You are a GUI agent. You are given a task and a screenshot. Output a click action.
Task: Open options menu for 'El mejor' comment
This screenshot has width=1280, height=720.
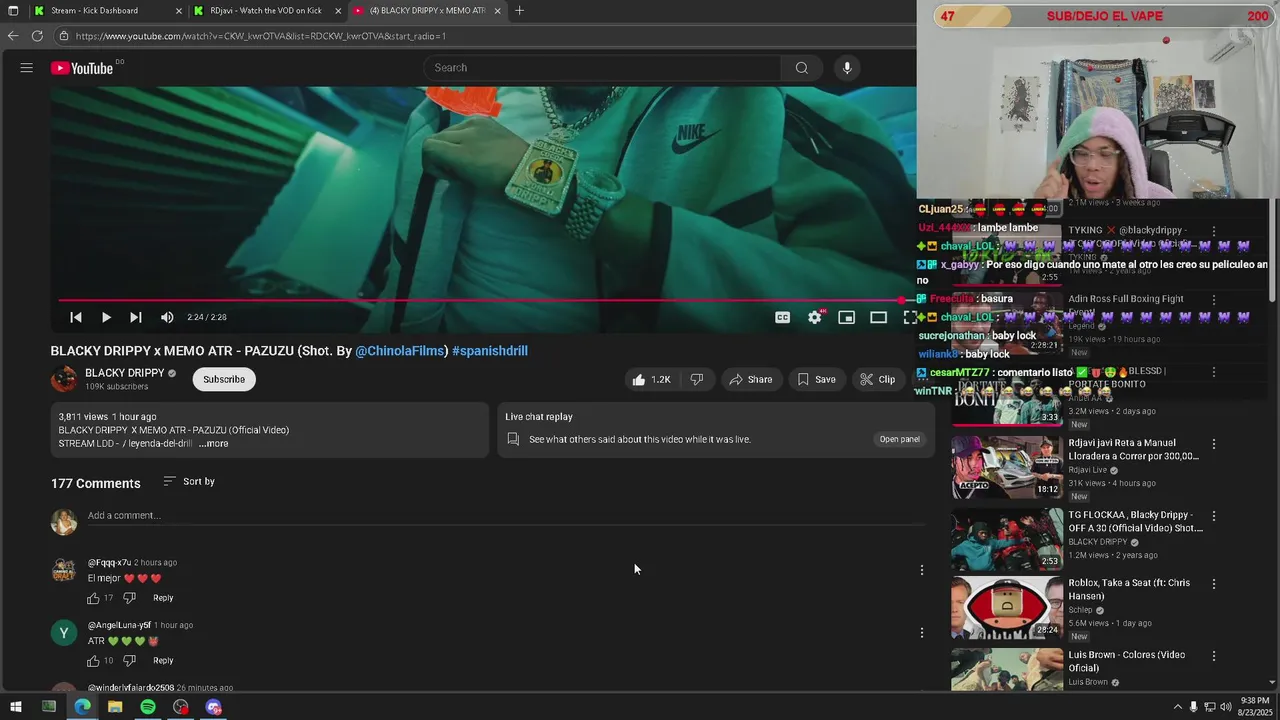pyautogui.click(x=922, y=570)
